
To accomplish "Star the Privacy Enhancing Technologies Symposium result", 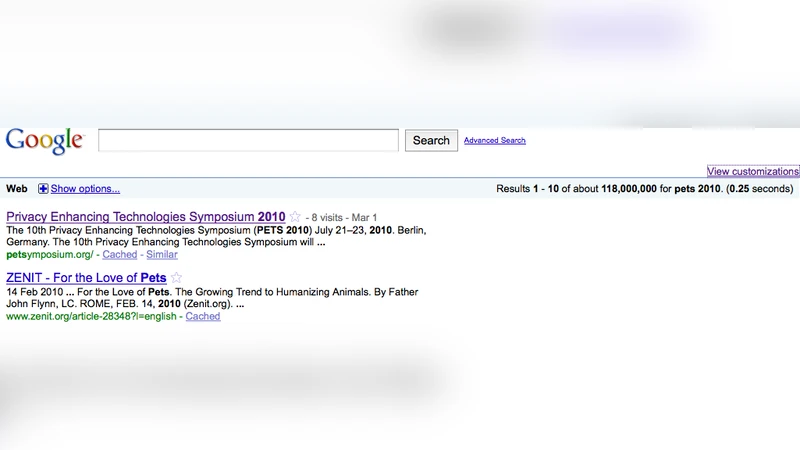I will pyautogui.click(x=295, y=217).
